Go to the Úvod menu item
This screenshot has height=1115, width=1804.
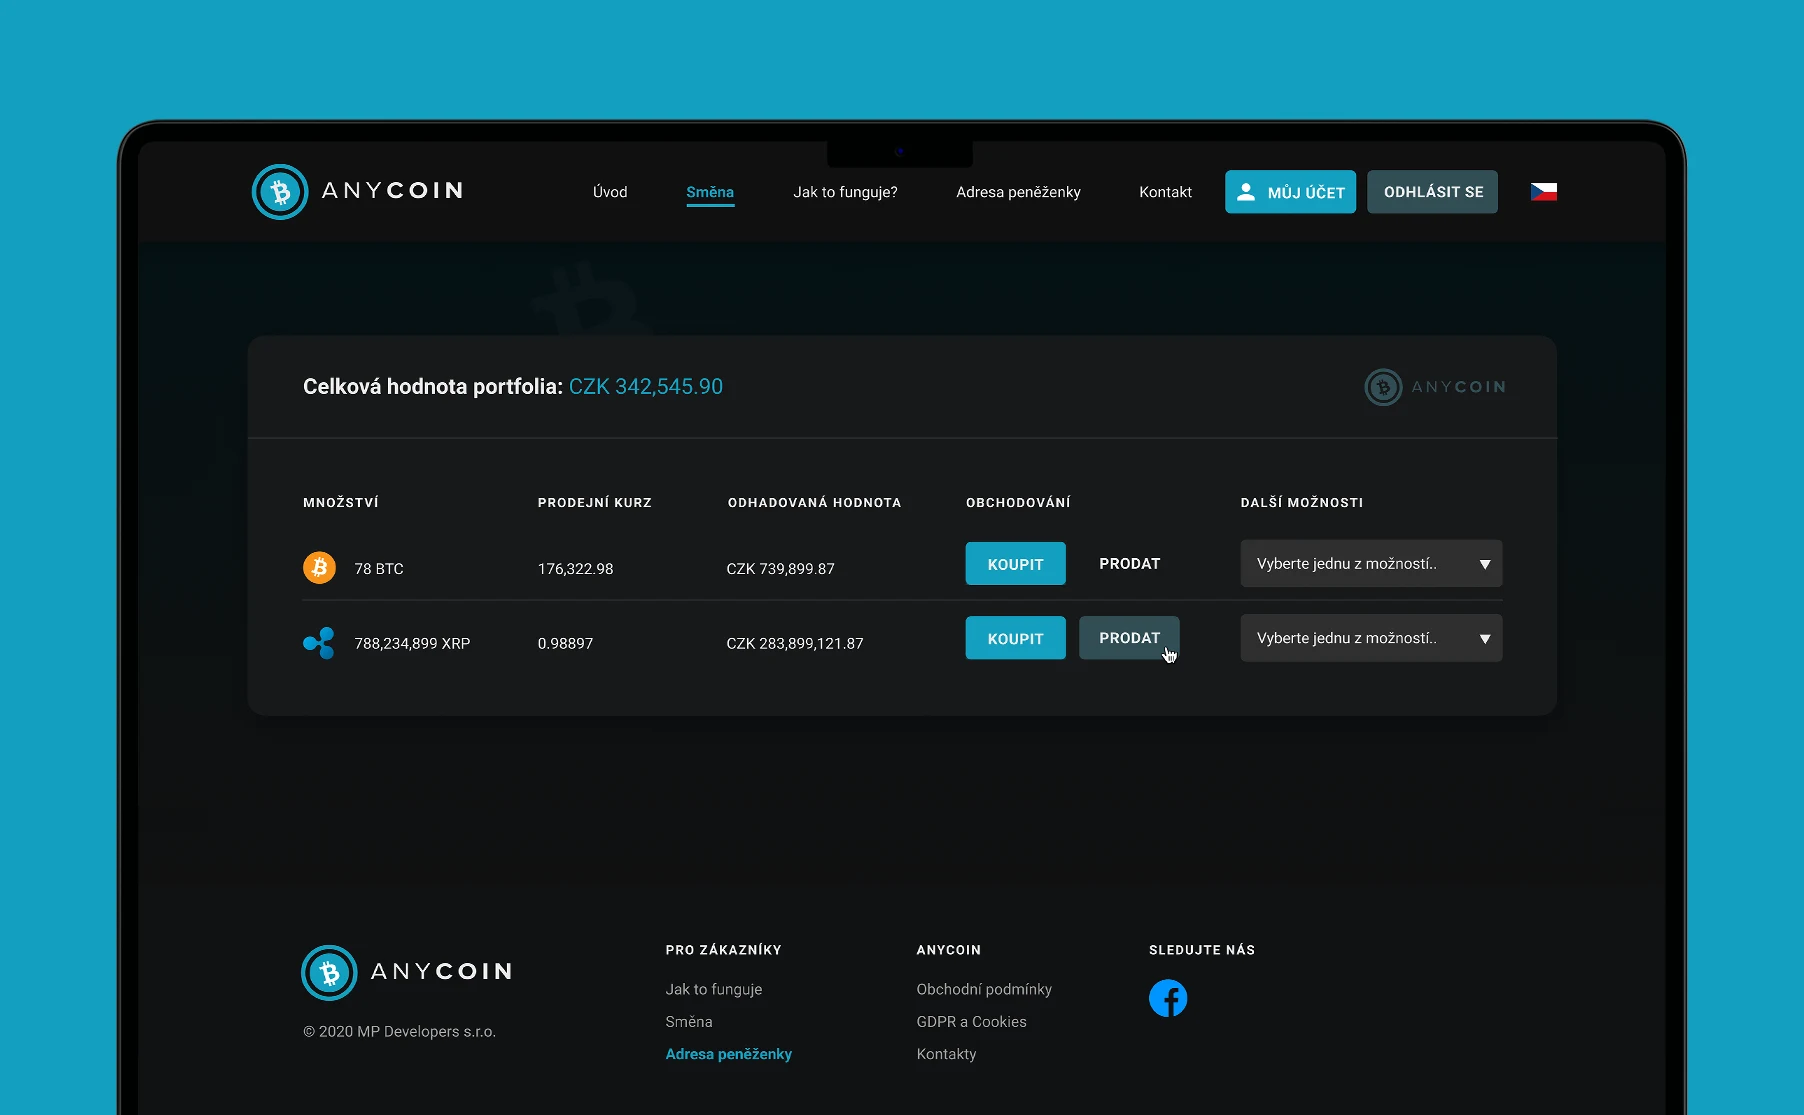610,192
